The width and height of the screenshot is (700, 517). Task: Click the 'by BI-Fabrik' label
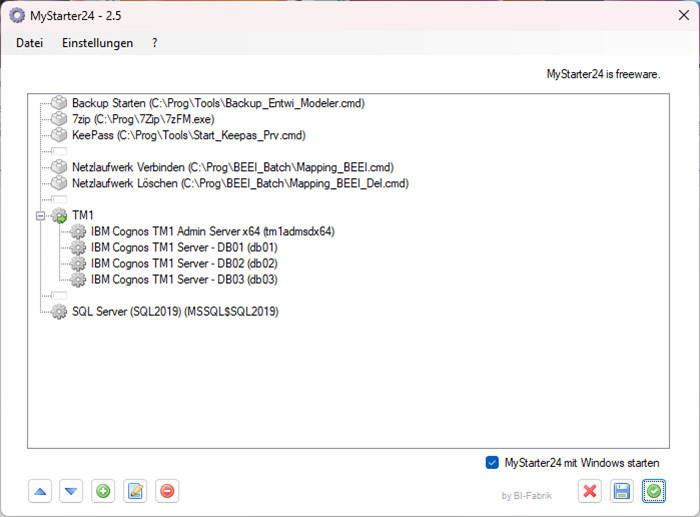point(527,496)
